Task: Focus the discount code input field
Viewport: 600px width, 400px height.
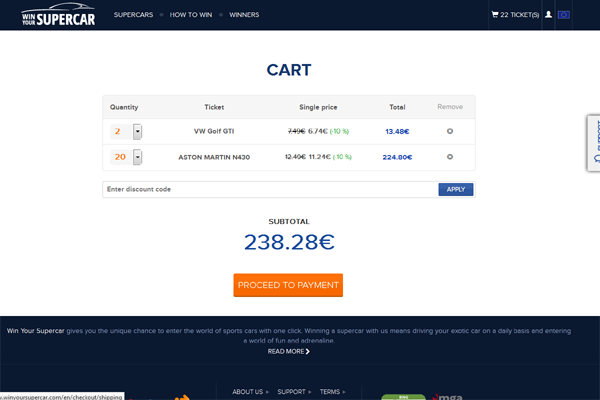Action: [270, 189]
